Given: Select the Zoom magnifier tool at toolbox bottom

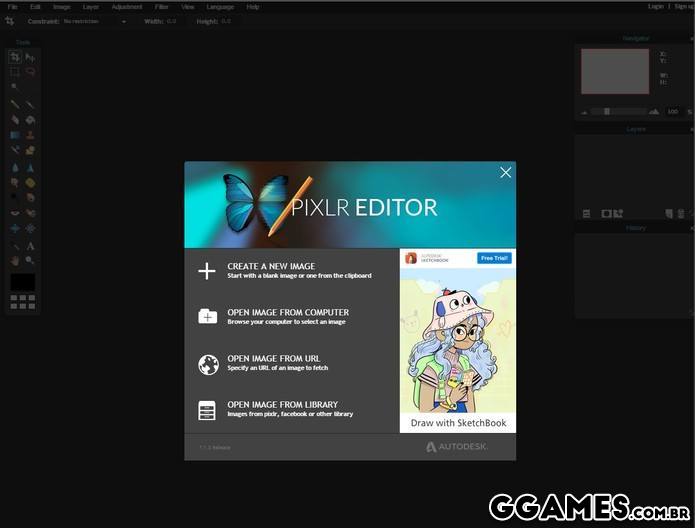Looking at the screenshot, I should [30, 260].
